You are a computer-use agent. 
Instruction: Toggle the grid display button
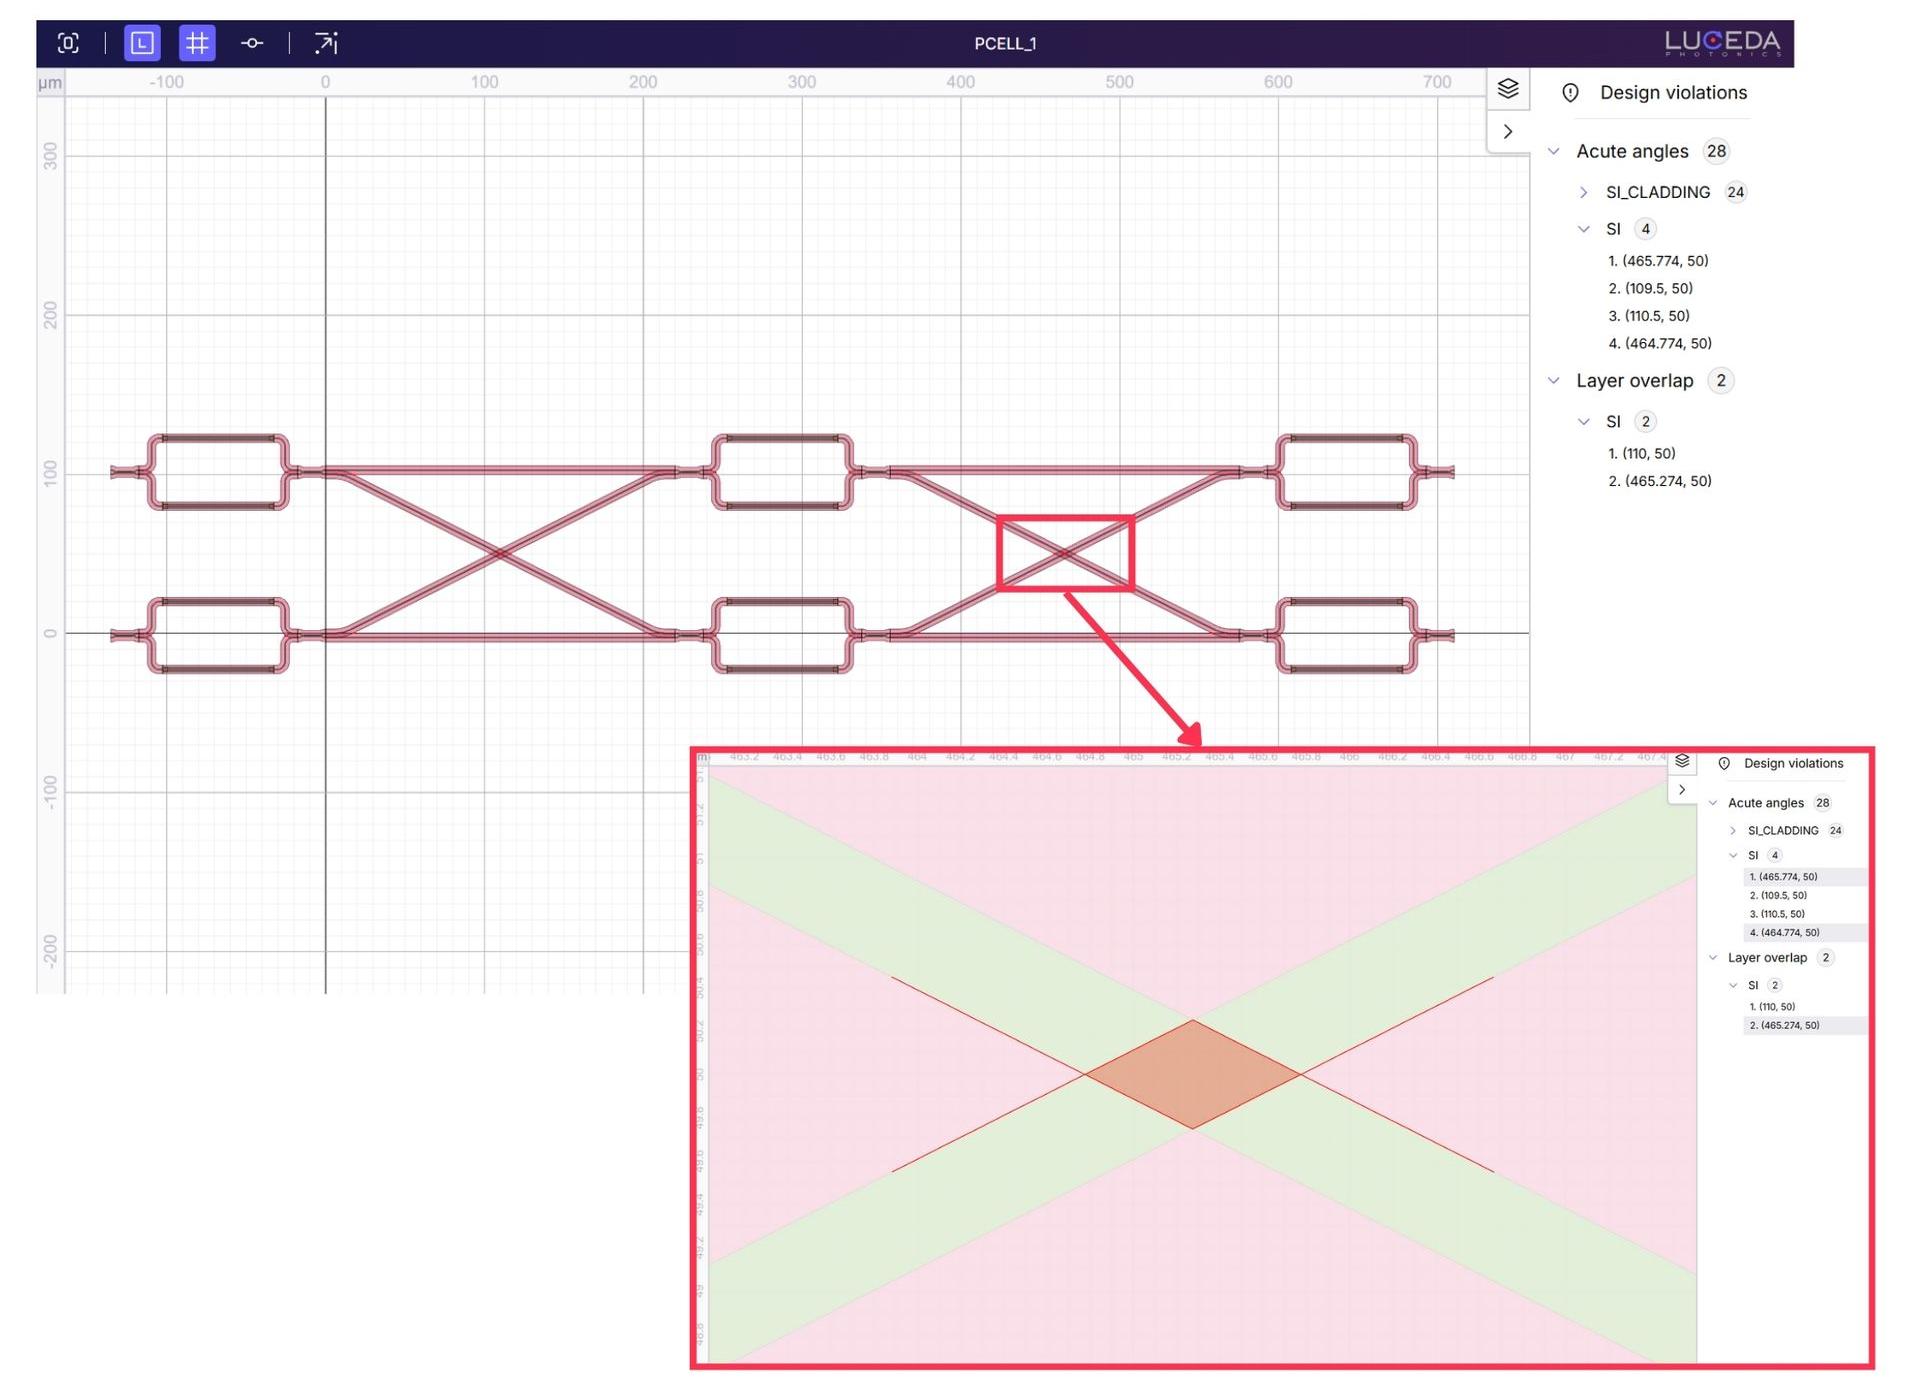coord(197,43)
